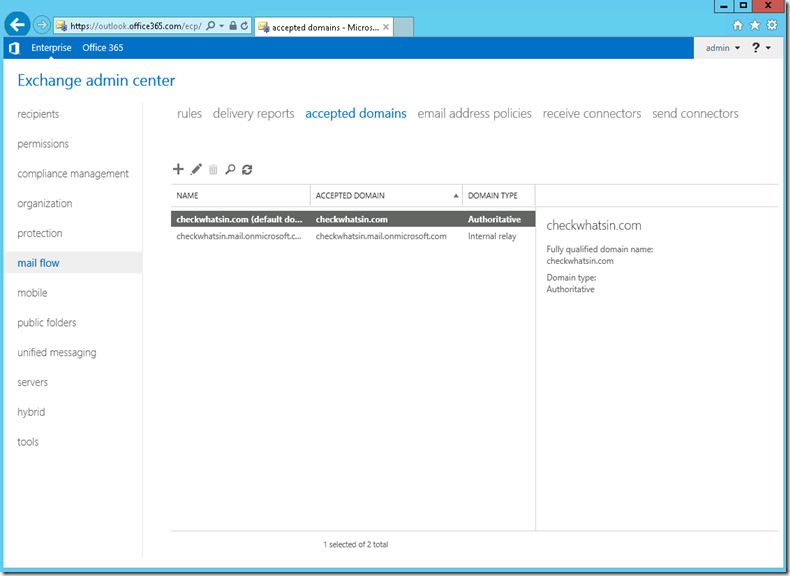790x576 pixels.
Task: Go to permissions in the sidebar
Action: click(43, 144)
